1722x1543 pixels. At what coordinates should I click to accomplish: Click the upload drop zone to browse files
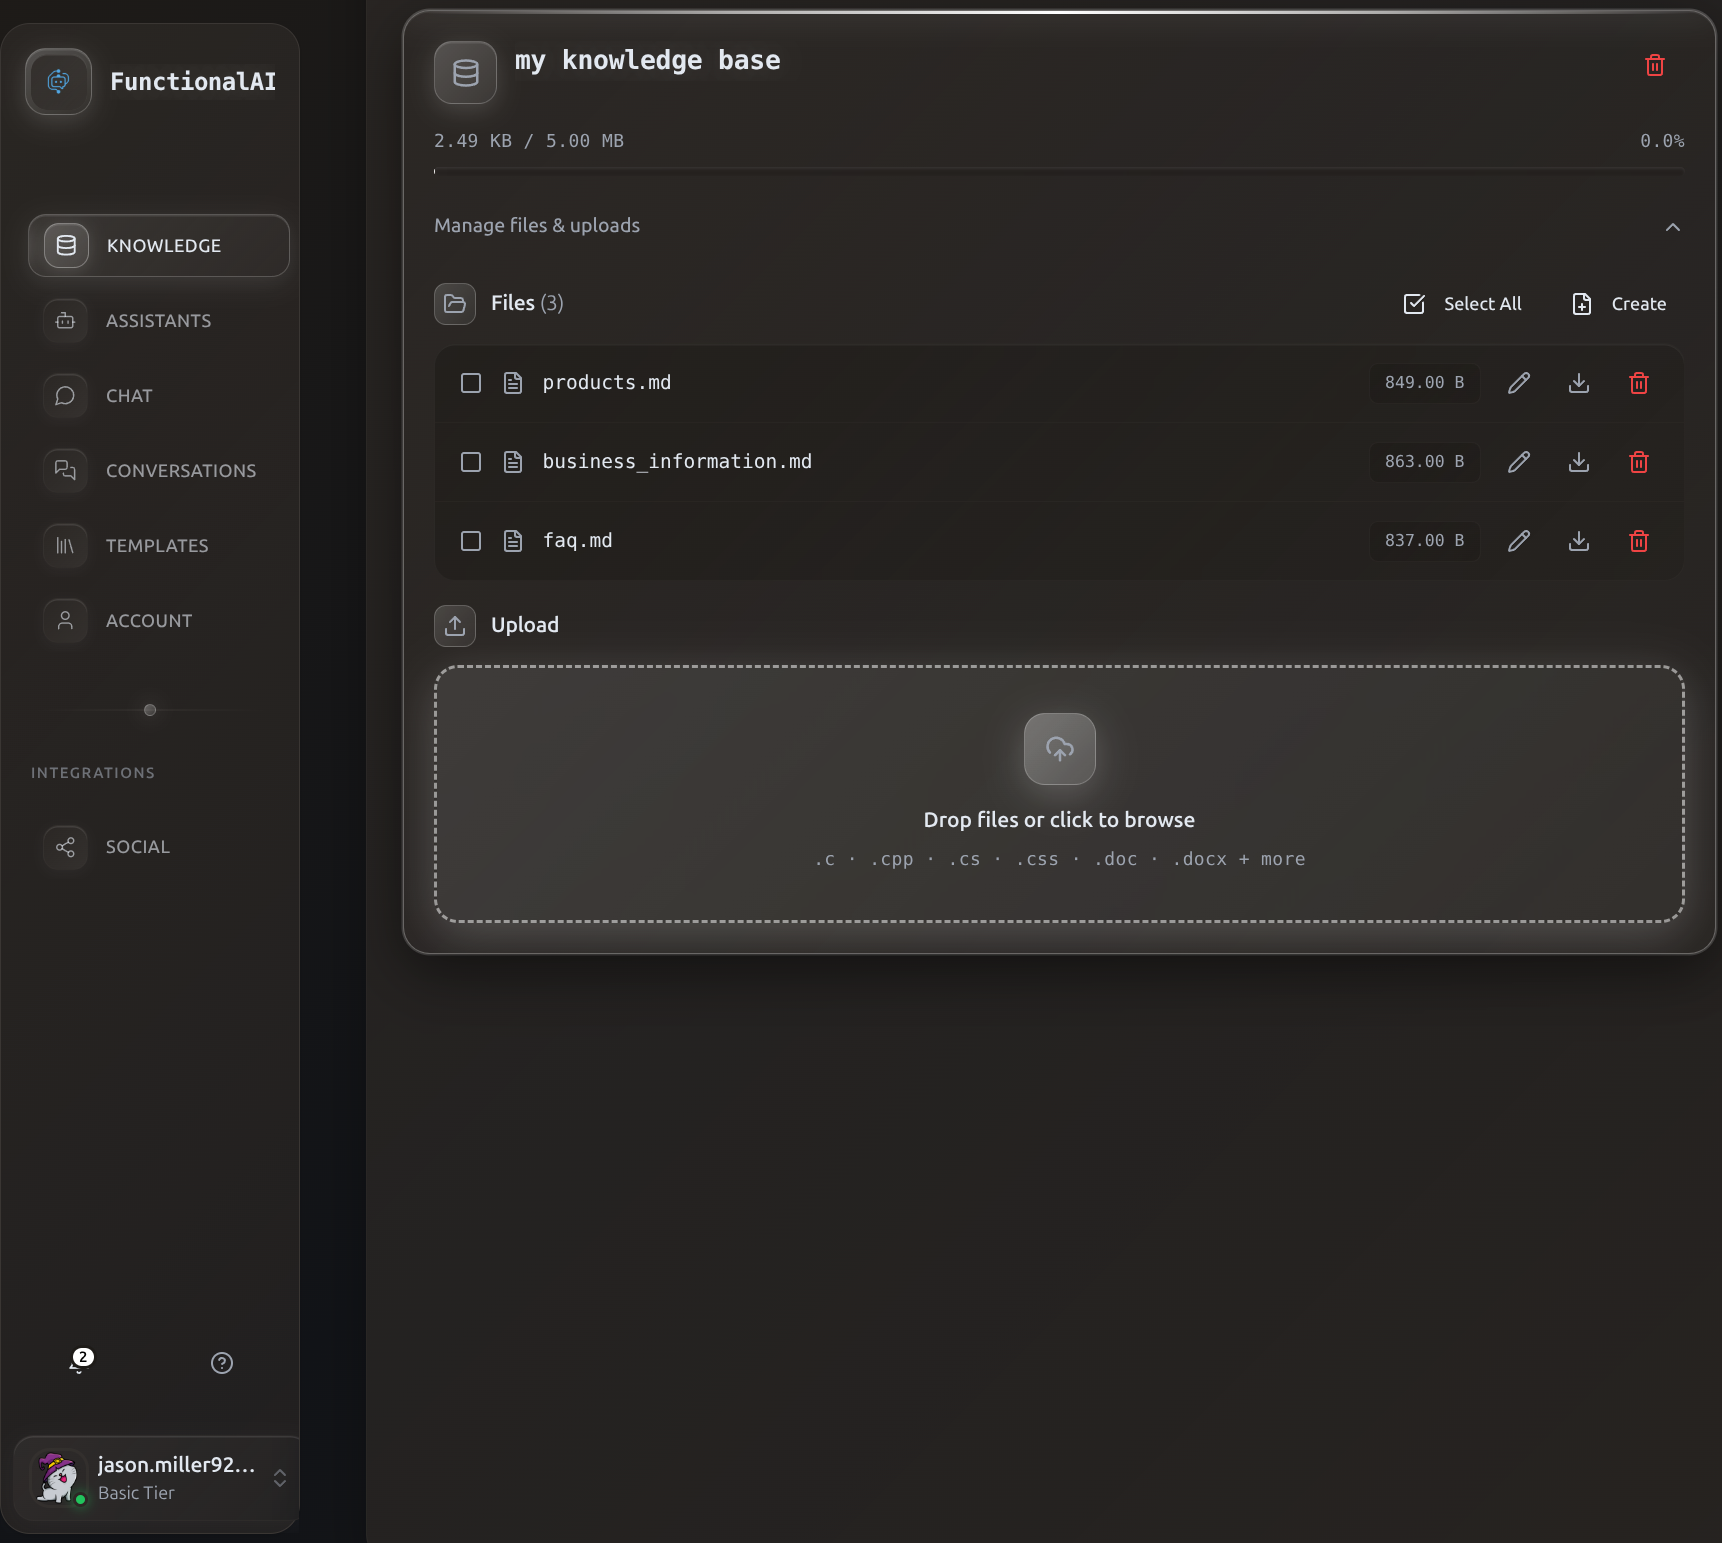1059,795
